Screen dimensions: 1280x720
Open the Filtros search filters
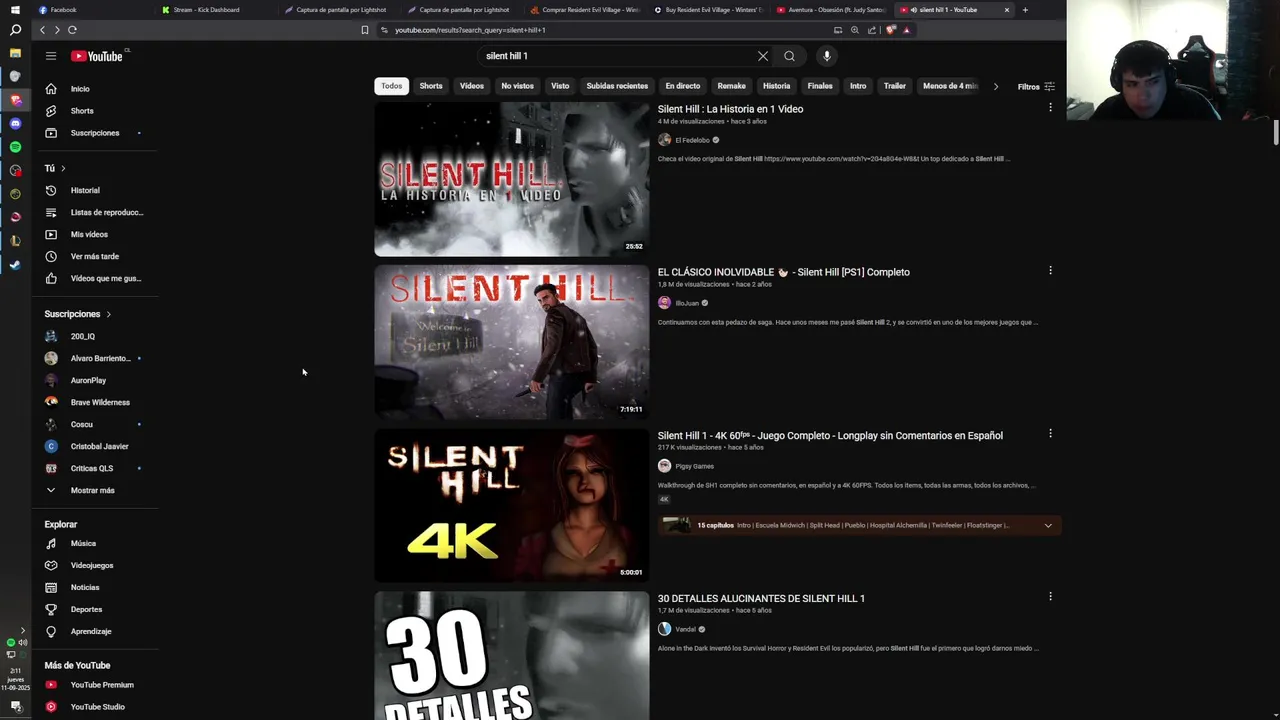[x=1036, y=87]
